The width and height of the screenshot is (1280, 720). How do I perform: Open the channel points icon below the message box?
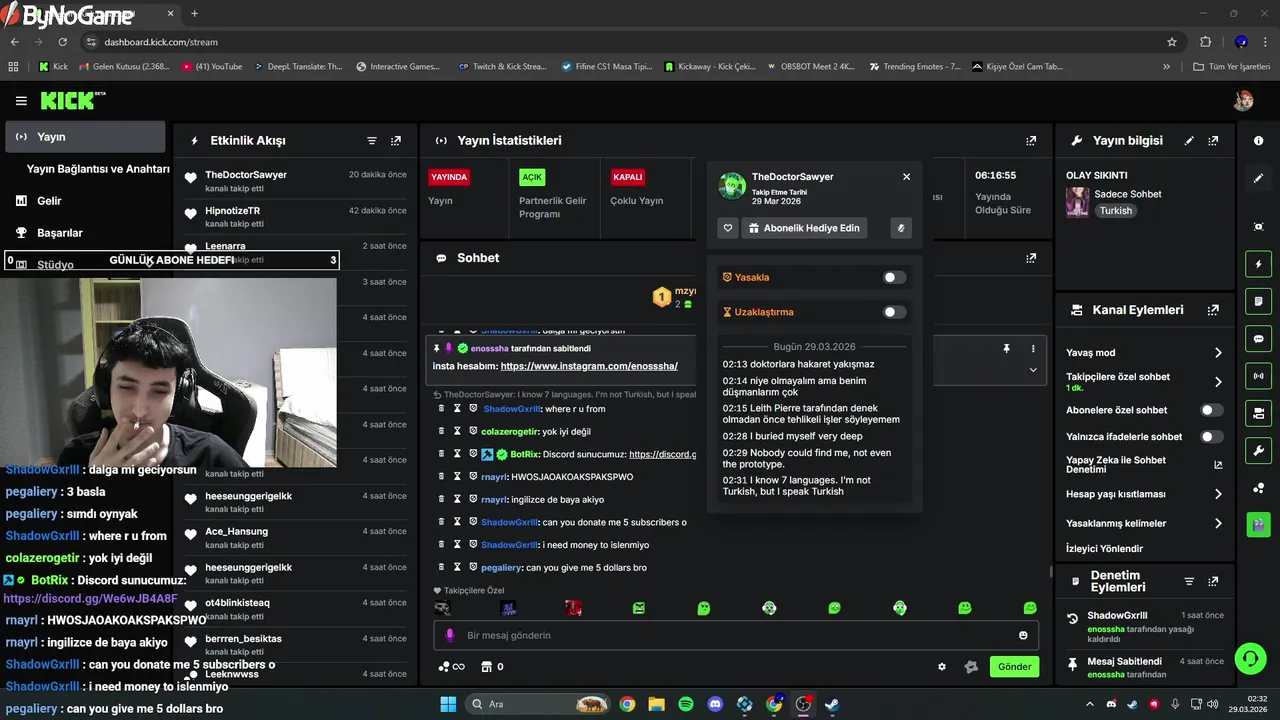(x=452, y=667)
